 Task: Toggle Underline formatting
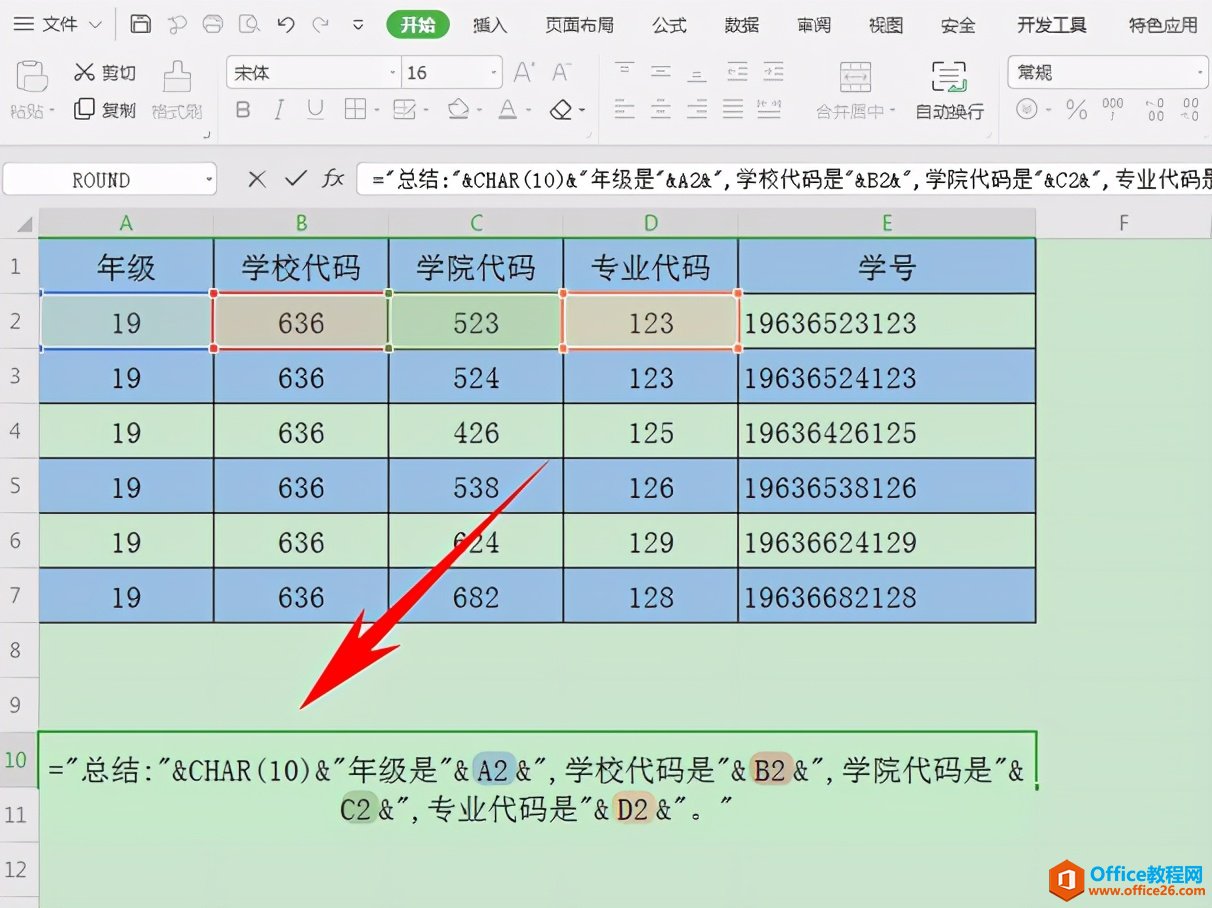point(315,110)
